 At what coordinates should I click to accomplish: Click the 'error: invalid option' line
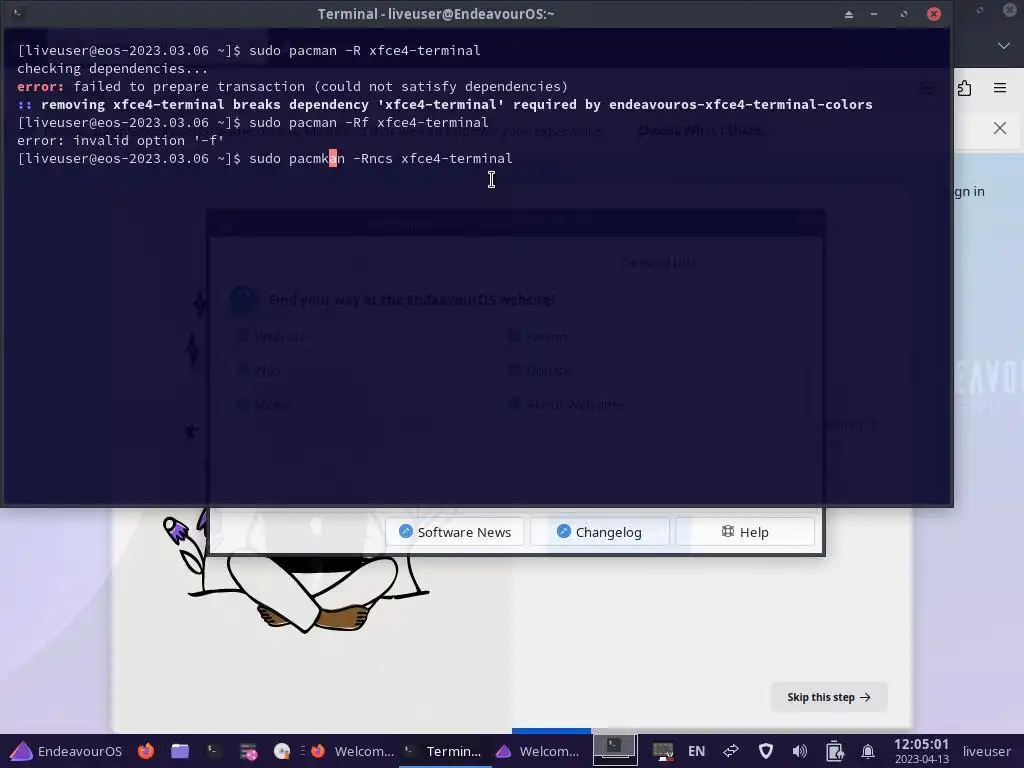120,140
